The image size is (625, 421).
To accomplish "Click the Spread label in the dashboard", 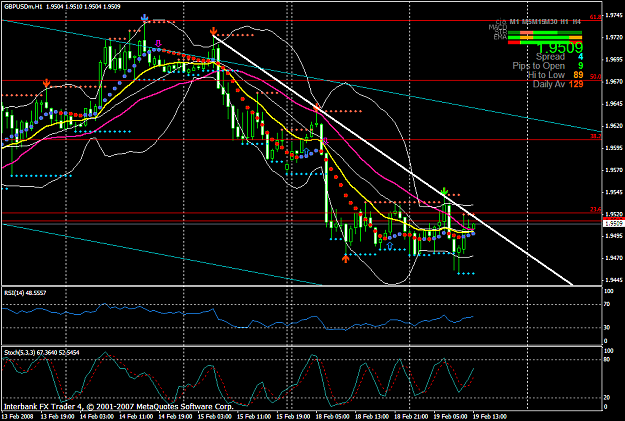I will 550,57.
